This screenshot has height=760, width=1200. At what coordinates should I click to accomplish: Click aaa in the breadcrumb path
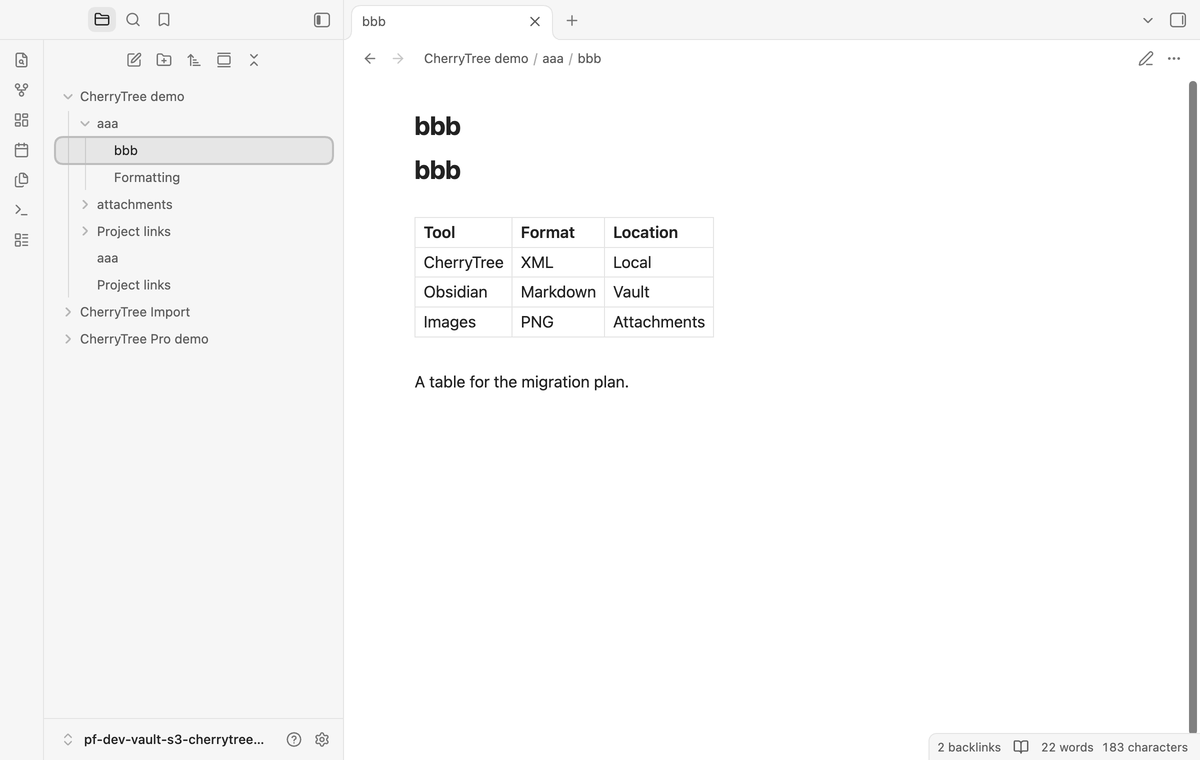point(553,59)
